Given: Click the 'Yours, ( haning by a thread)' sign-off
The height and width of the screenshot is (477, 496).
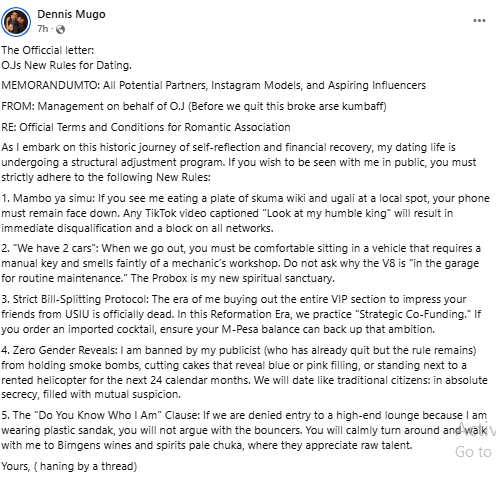Looking at the screenshot, I should (69, 466).
